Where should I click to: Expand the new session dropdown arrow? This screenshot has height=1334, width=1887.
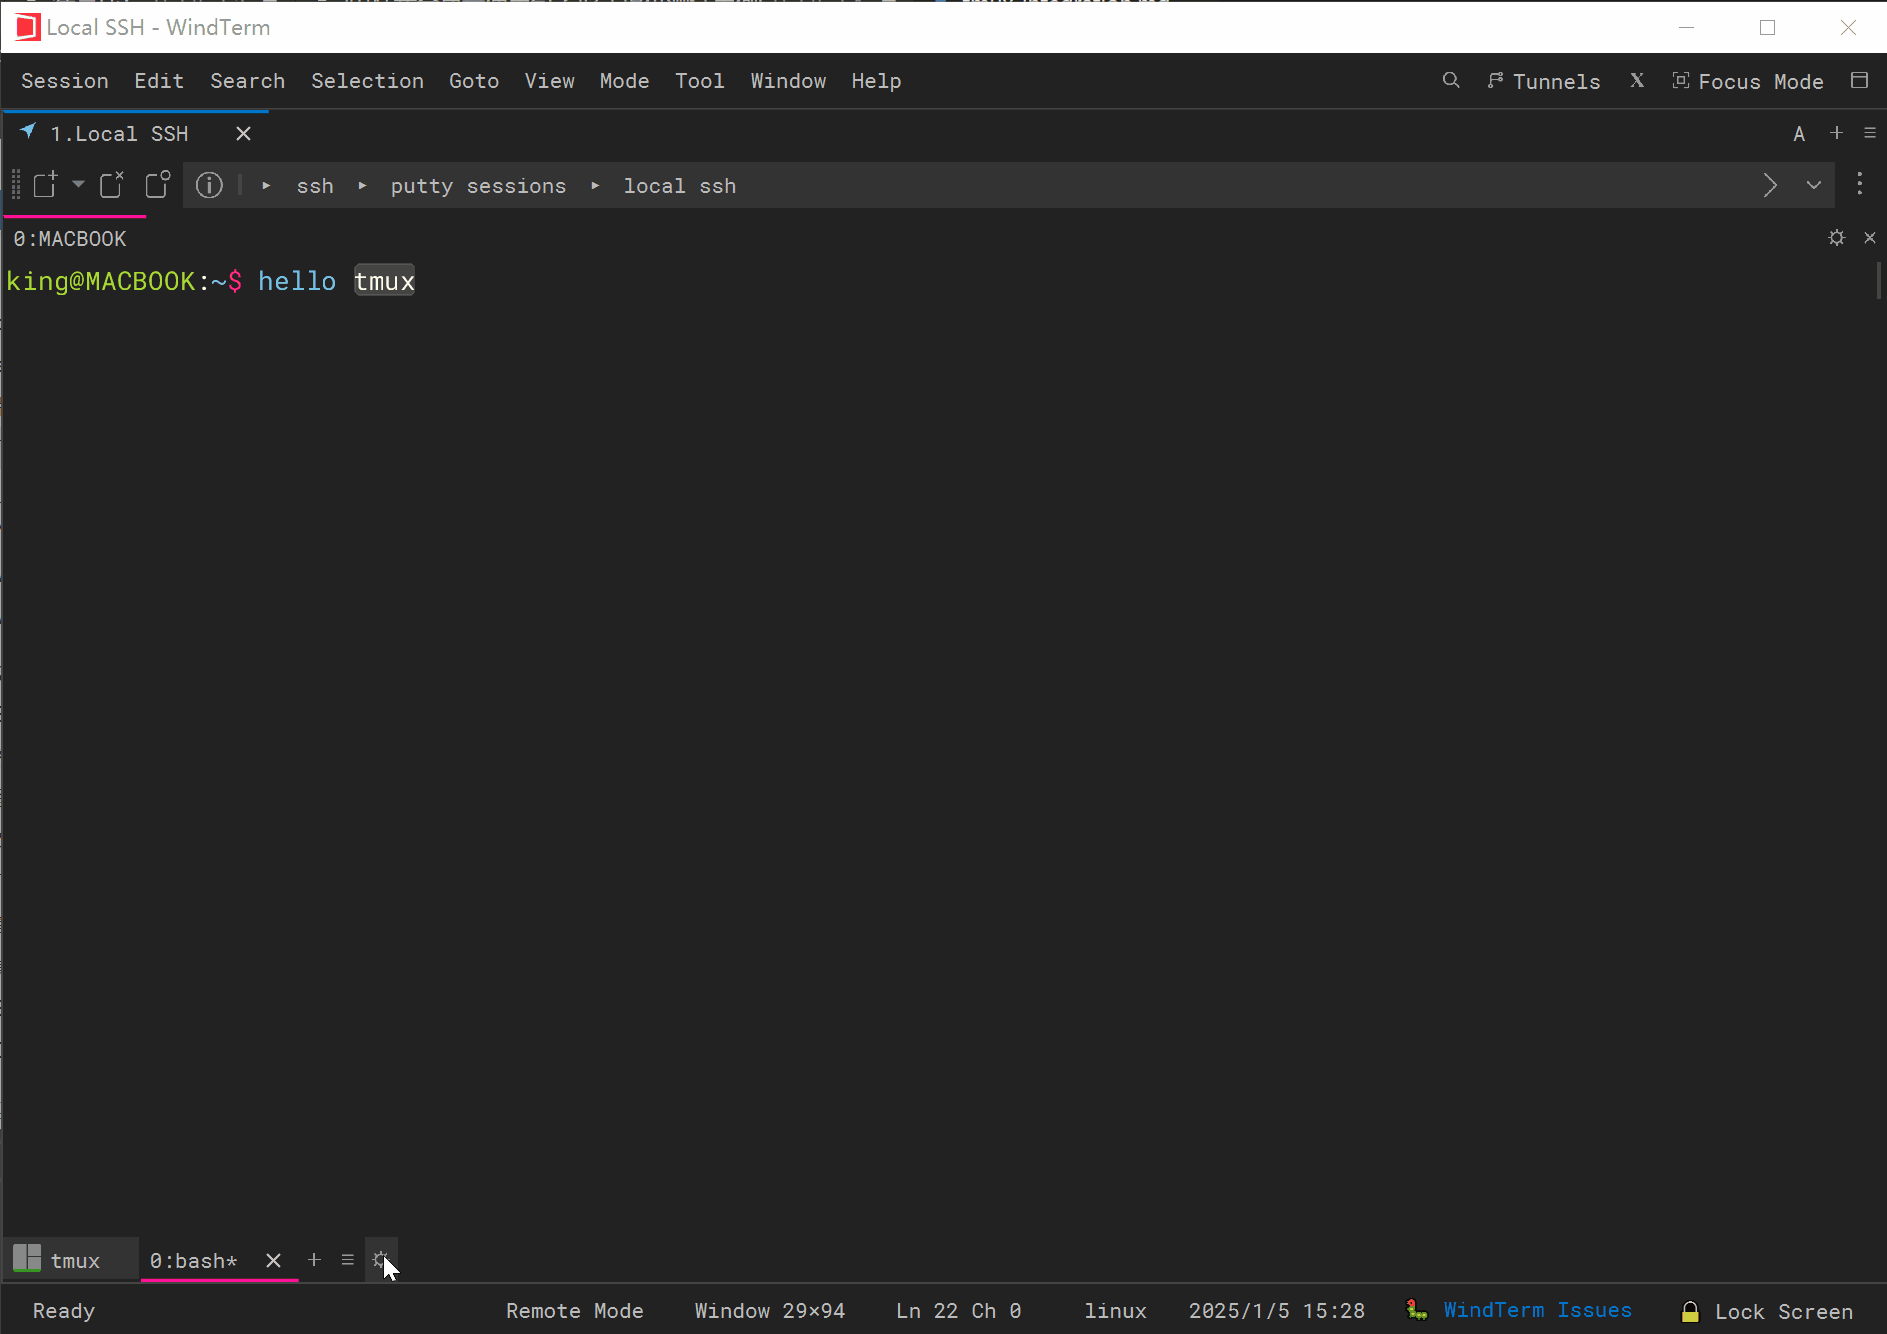(78, 184)
